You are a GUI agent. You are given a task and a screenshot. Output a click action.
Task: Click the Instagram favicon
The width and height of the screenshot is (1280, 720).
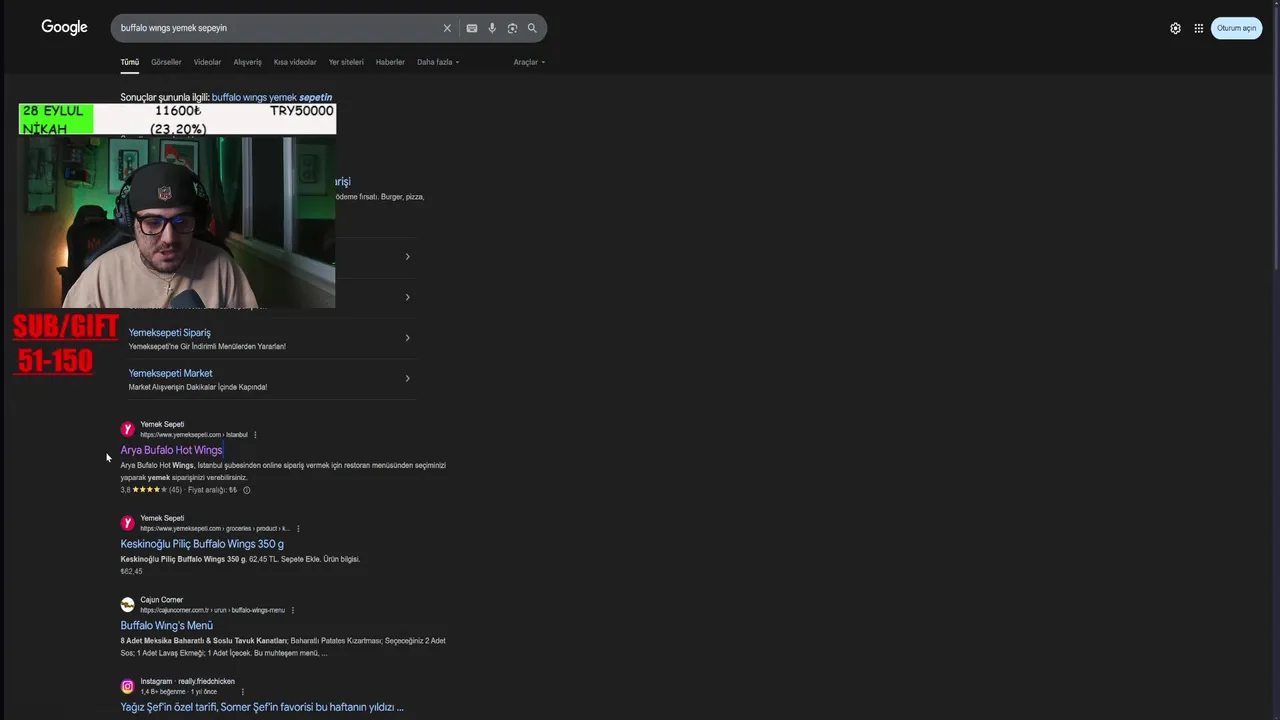(127, 686)
